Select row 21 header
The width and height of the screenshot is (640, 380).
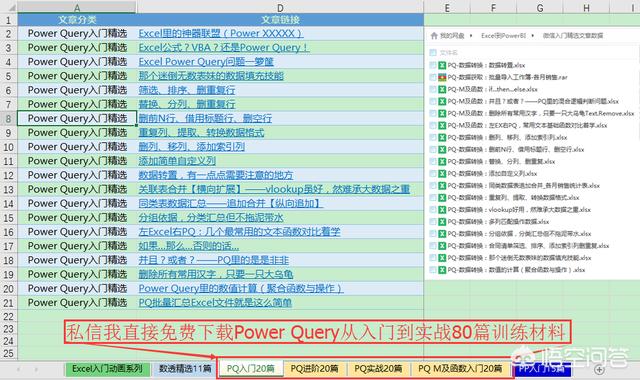point(9,303)
